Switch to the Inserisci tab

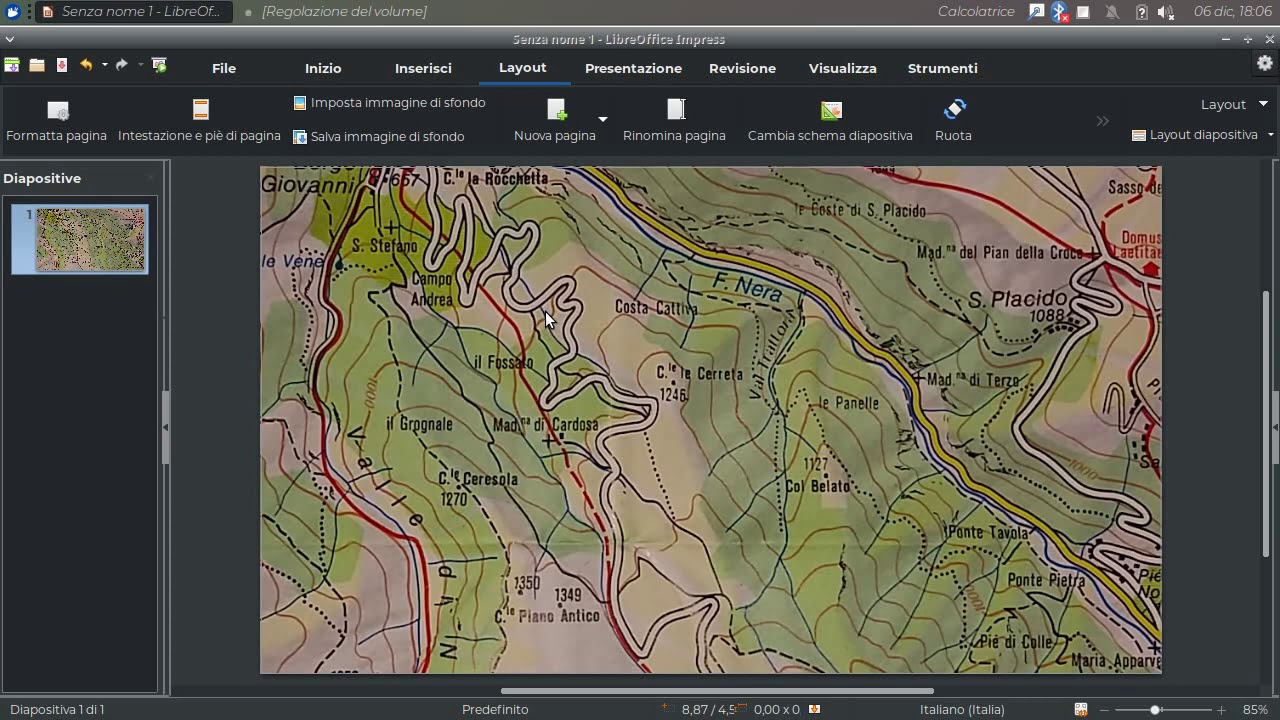(x=423, y=68)
